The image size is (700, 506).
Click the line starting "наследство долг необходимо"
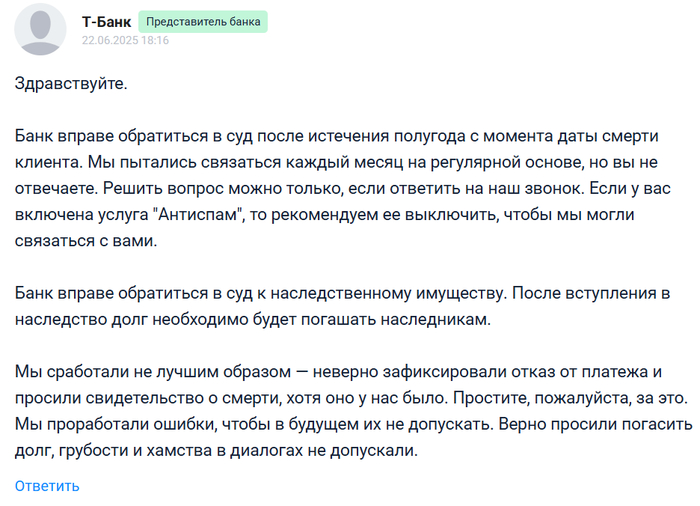[253, 319]
